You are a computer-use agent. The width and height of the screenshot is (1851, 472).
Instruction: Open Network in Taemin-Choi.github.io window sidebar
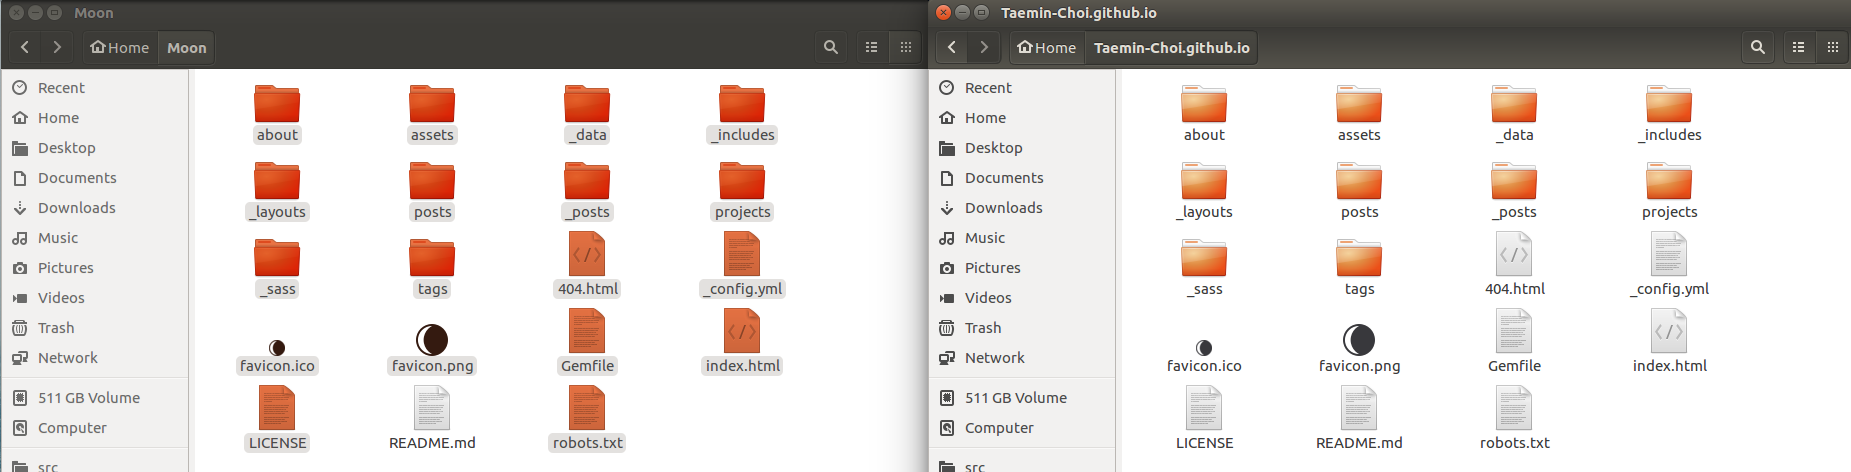1022,358
